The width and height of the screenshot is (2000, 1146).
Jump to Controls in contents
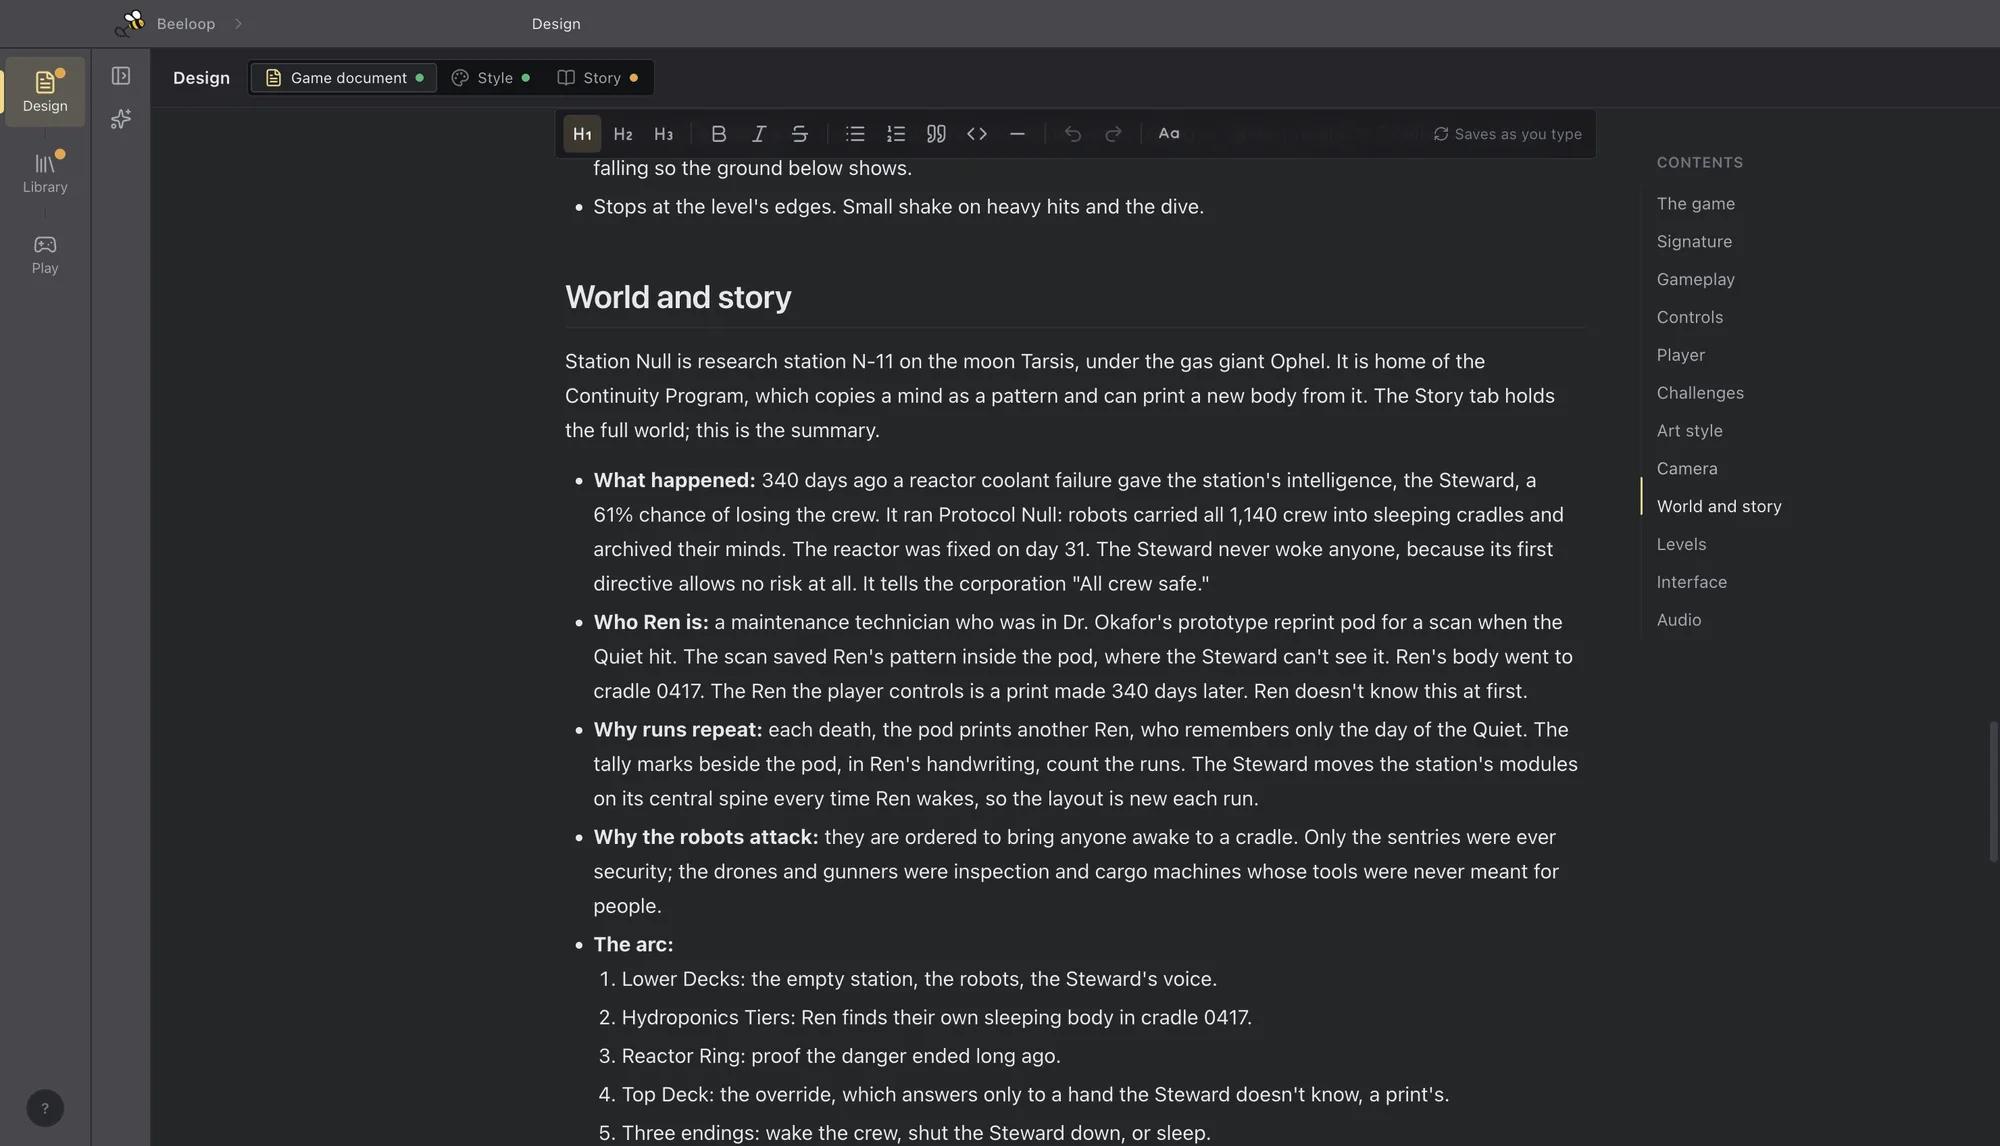[x=1690, y=318]
